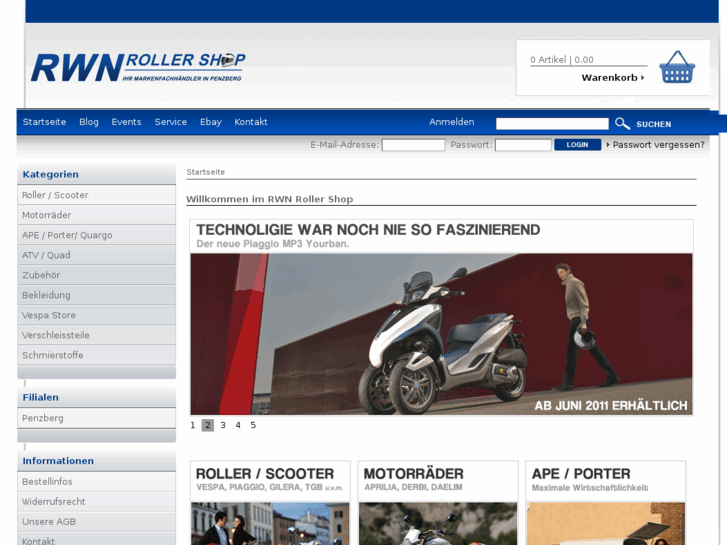Click the Filialen sidebar heading
This screenshot has width=727, height=545.
click(x=40, y=398)
